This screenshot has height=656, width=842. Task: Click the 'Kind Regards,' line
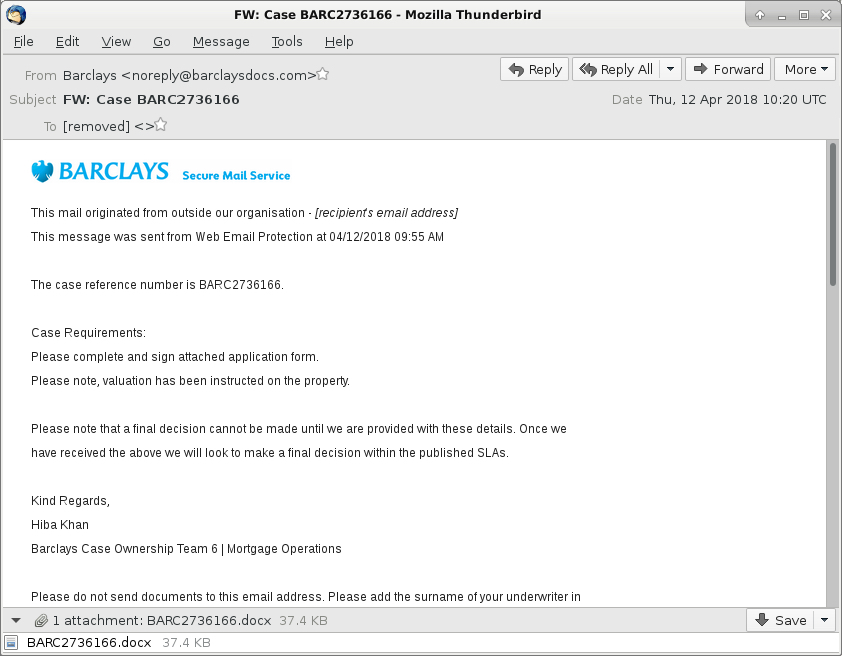click(70, 501)
